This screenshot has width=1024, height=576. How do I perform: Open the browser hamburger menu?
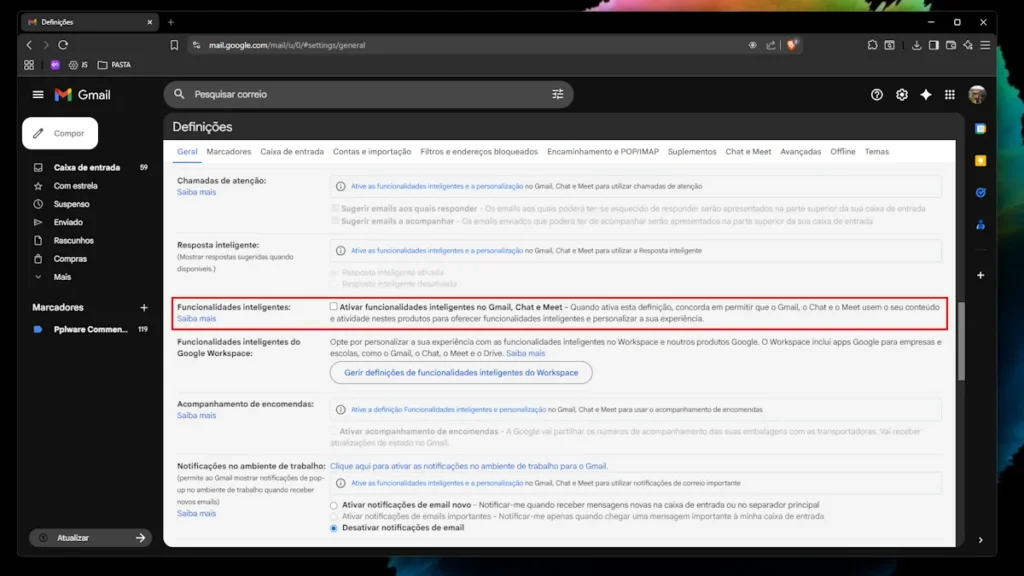(985, 45)
